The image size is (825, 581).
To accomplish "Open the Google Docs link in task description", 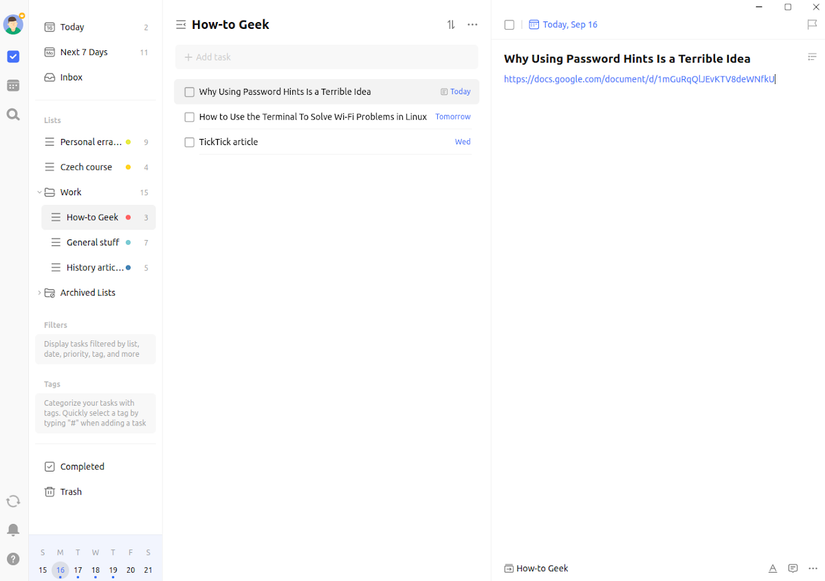I will pyautogui.click(x=639, y=79).
